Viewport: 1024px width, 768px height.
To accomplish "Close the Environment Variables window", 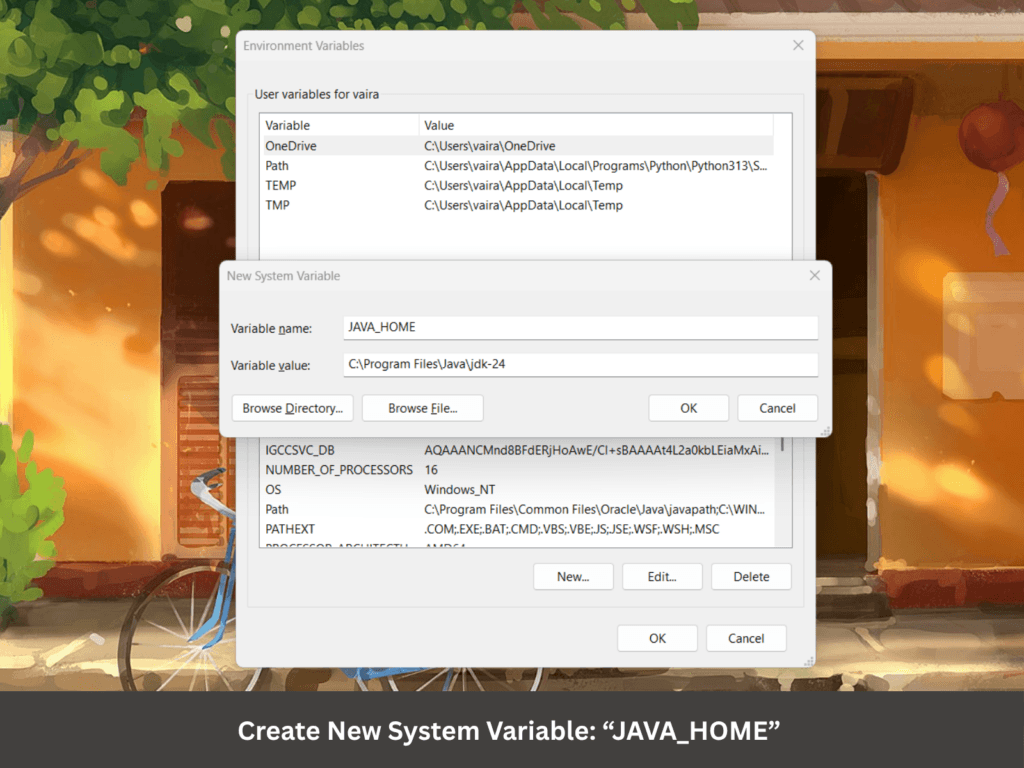I will [x=798, y=46].
